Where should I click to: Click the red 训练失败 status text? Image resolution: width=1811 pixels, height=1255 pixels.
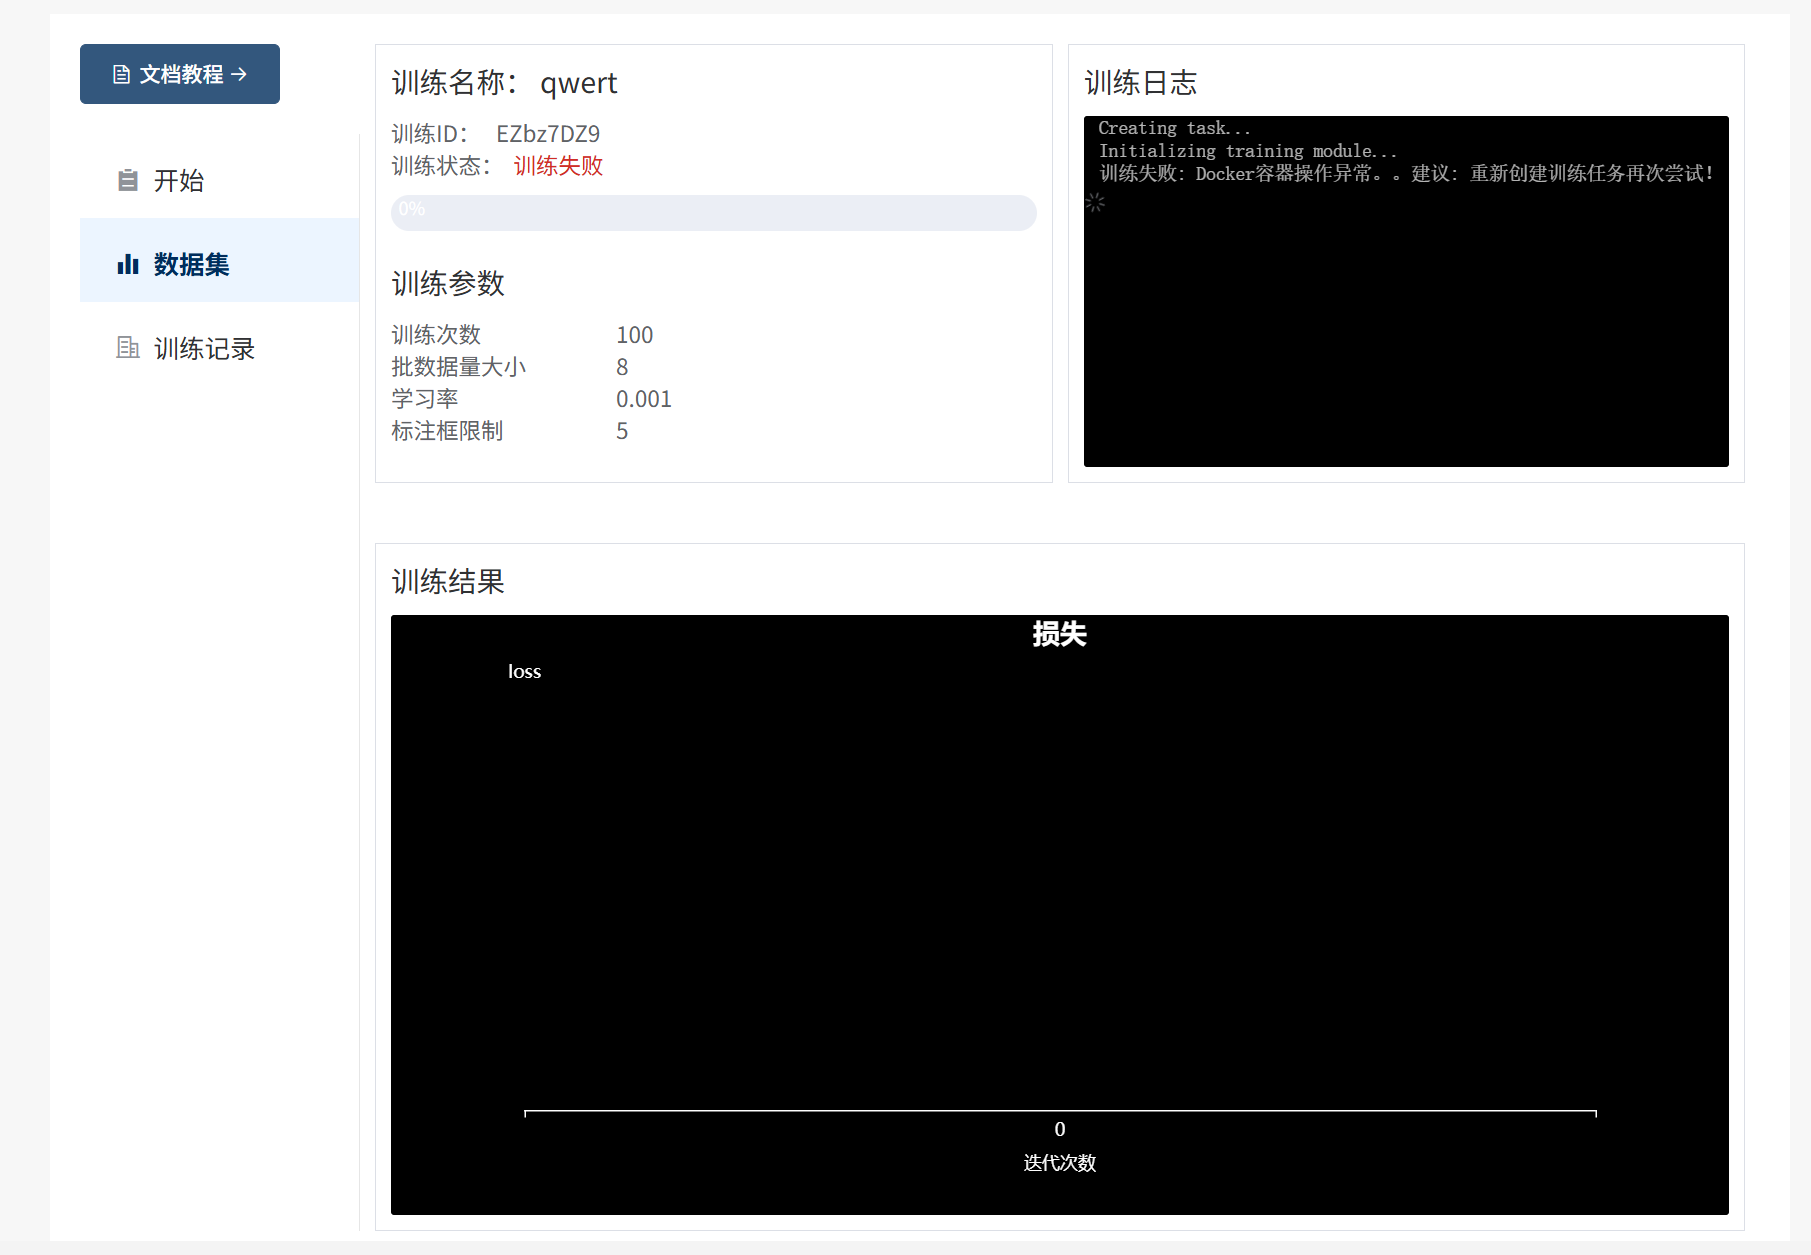tap(558, 166)
